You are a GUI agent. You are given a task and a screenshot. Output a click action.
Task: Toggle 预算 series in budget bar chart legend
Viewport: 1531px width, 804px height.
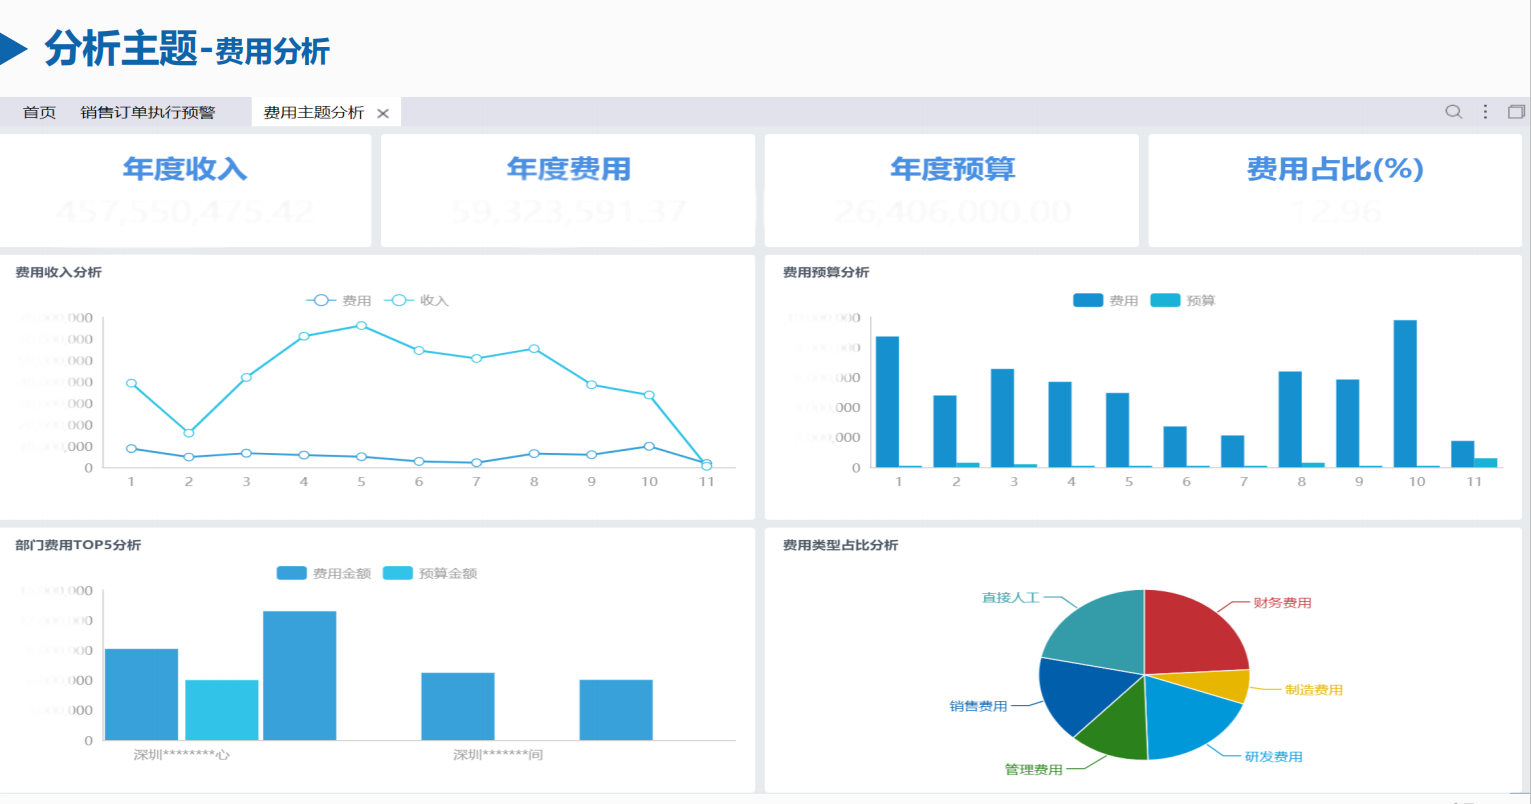(1183, 300)
